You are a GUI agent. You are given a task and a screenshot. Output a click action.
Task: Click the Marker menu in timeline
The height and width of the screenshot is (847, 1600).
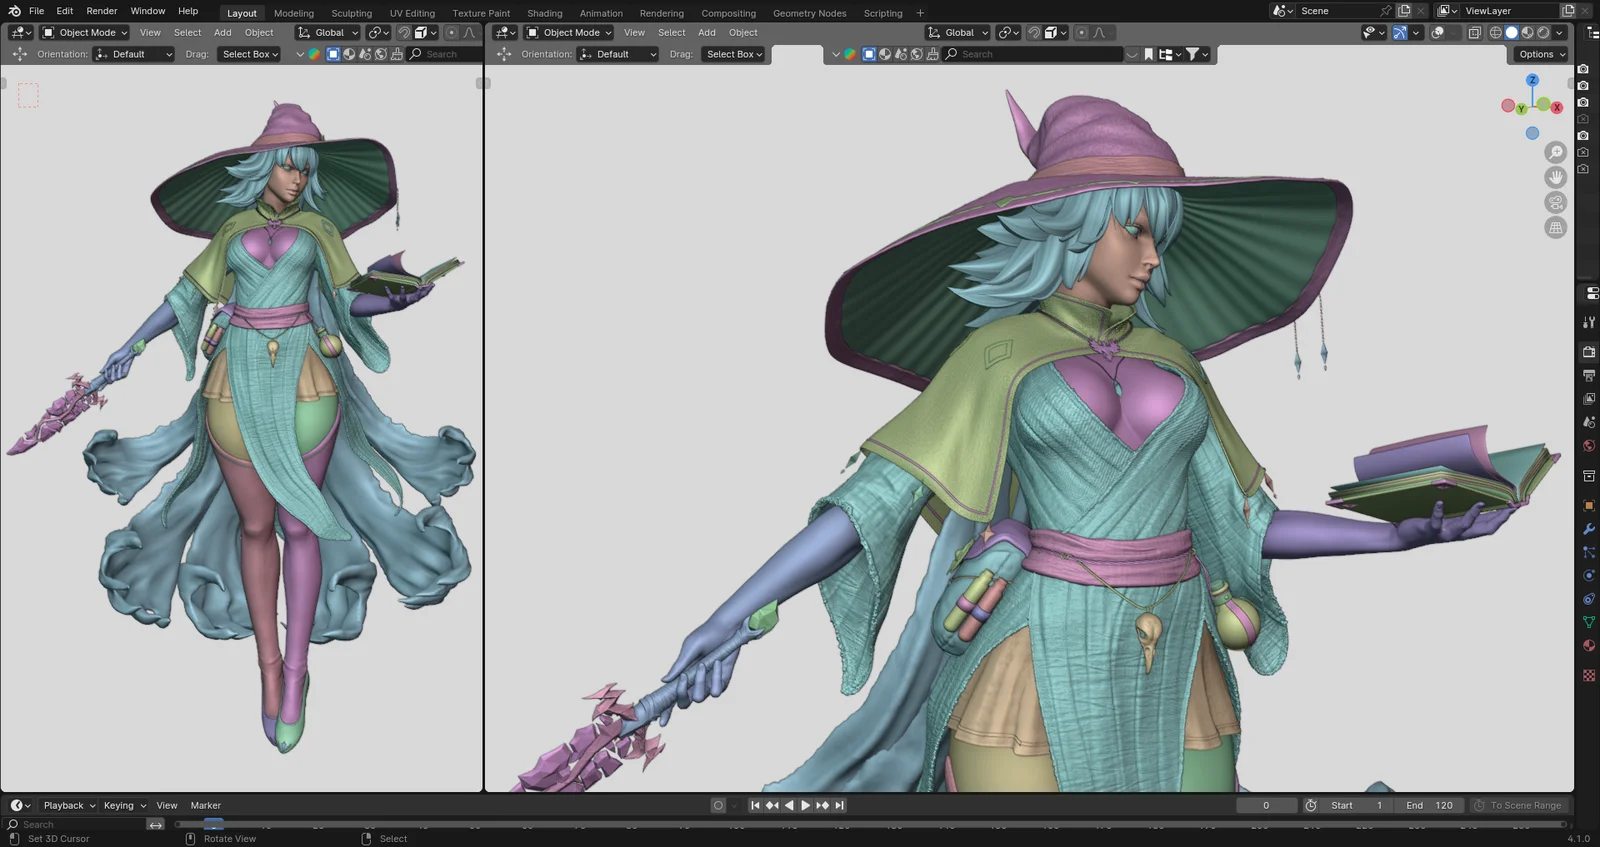point(206,805)
